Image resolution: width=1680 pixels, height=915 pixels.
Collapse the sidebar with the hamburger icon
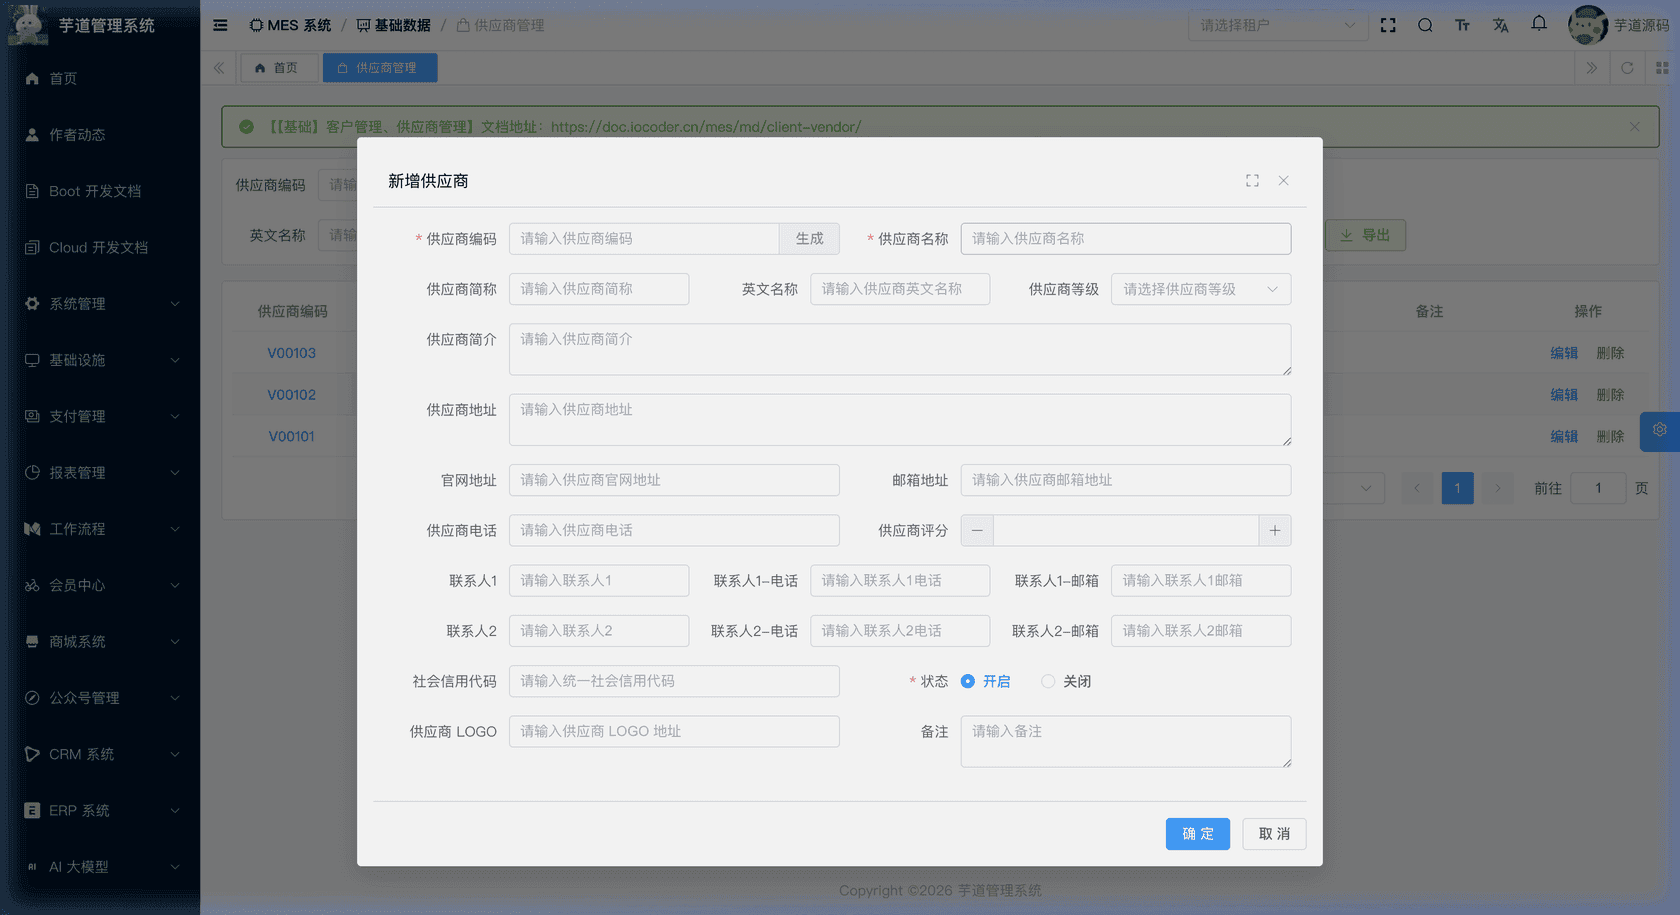pos(219,25)
